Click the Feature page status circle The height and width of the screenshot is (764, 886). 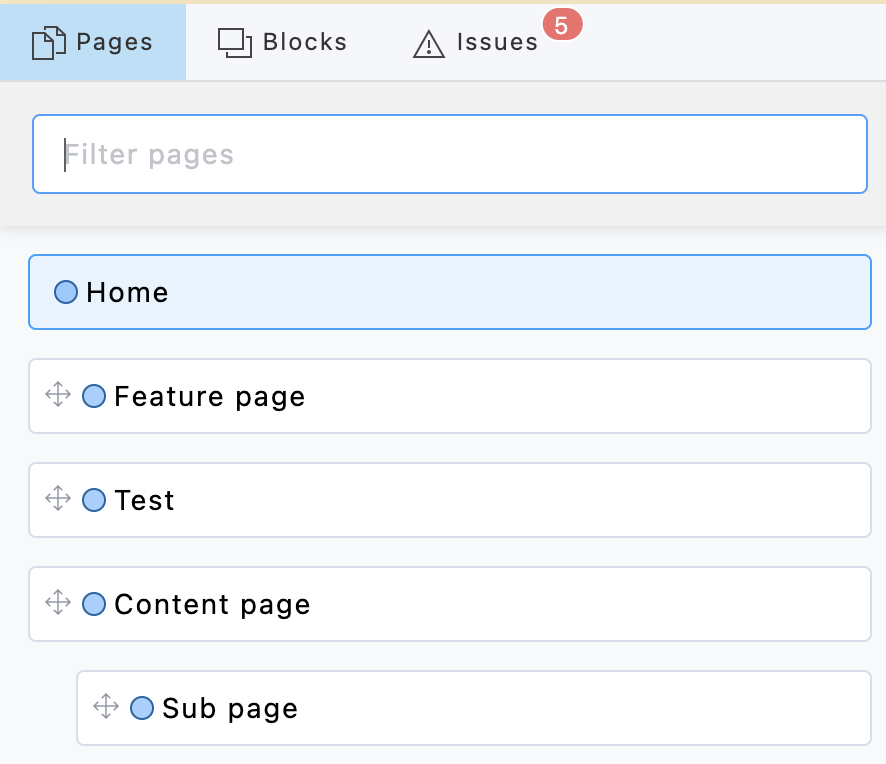(94, 396)
